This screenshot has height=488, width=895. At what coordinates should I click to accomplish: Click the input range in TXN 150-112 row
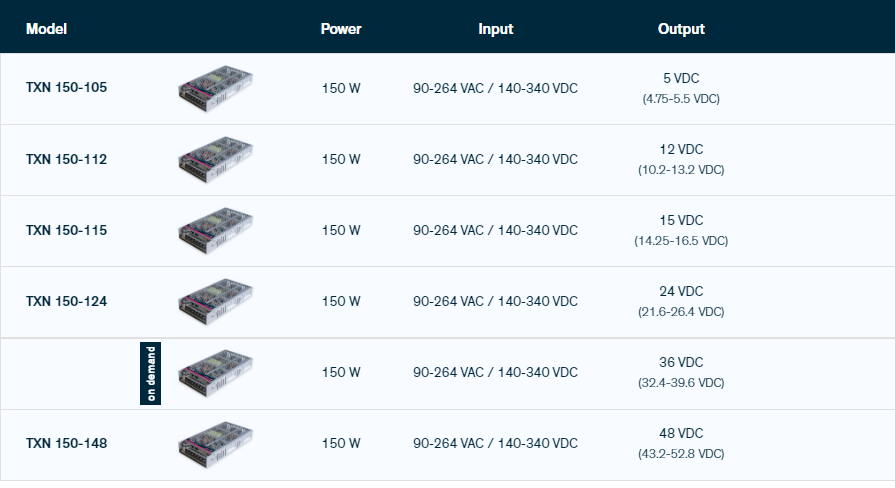click(x=495, y=159)
